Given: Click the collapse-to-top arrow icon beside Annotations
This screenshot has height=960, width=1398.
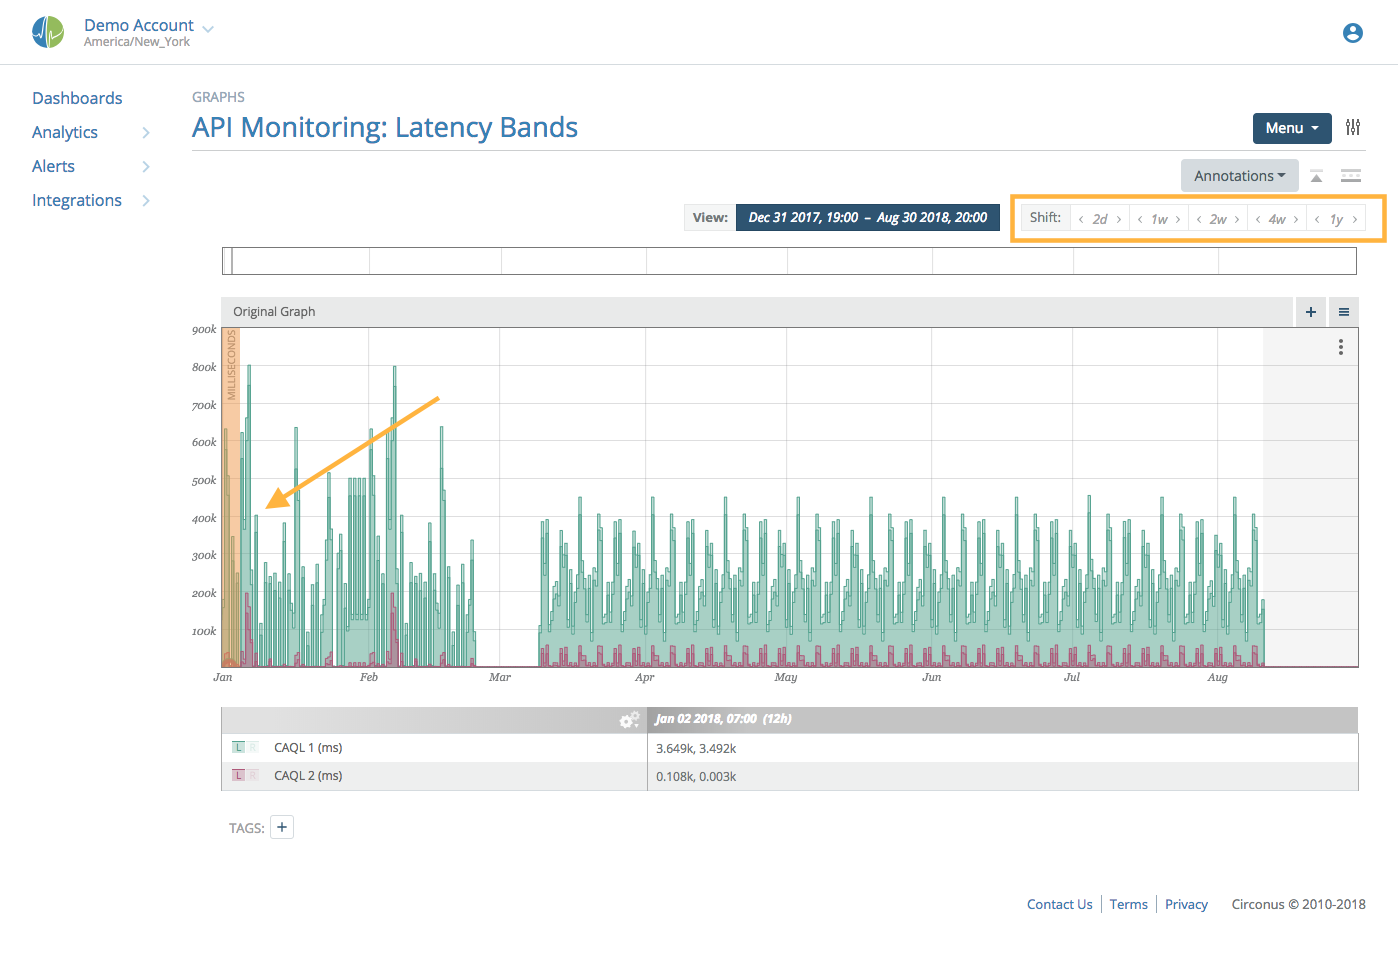Looking at the screenshot, I should 1316,176.
